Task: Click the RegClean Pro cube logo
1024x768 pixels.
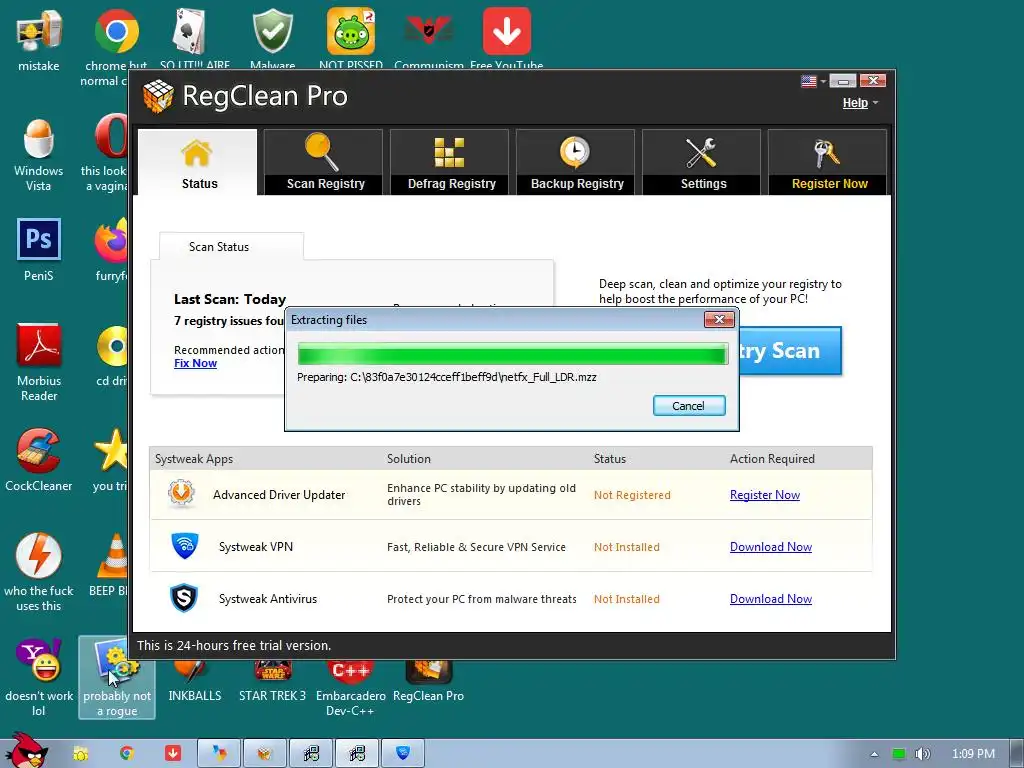Action: pos(158,96)
